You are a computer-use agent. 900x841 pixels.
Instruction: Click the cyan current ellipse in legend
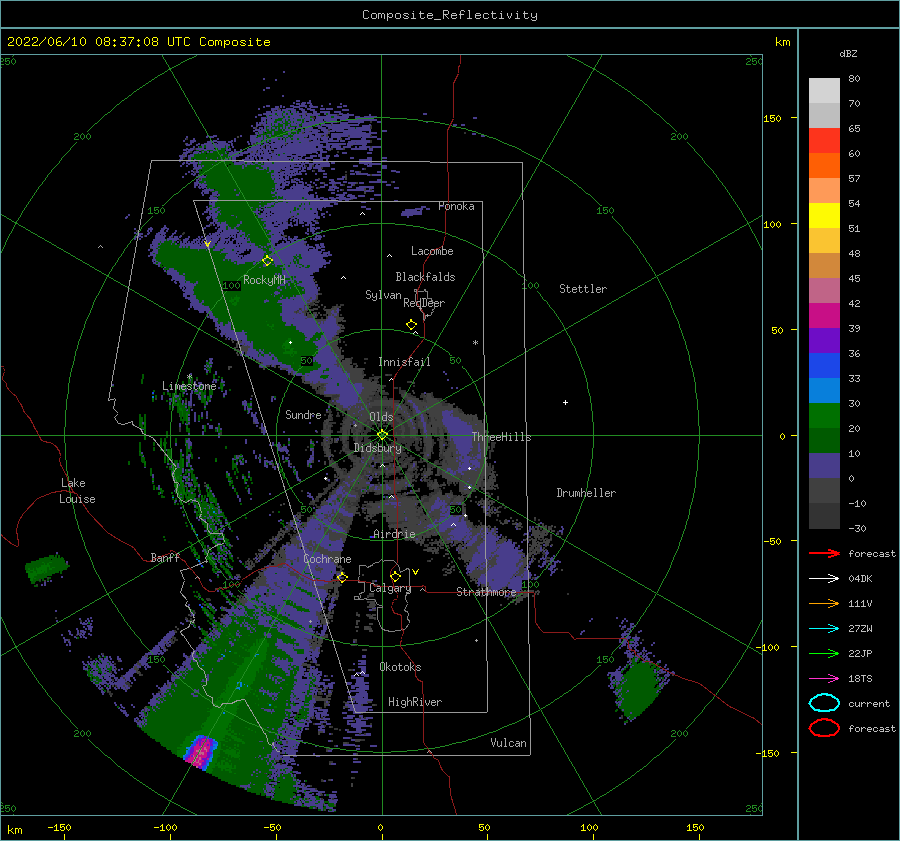click(824, 703)
